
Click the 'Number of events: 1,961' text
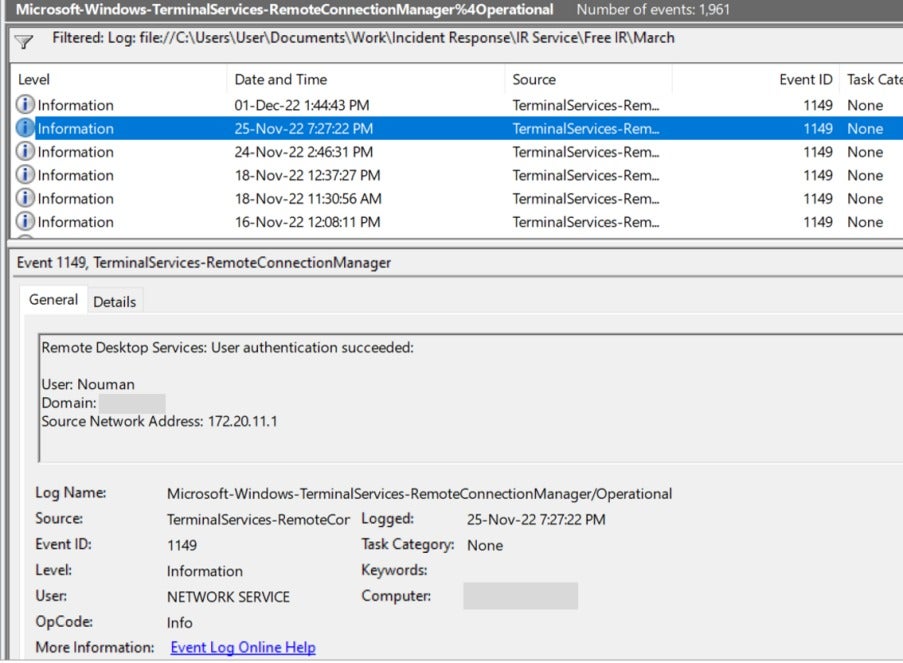pos(653,10)
